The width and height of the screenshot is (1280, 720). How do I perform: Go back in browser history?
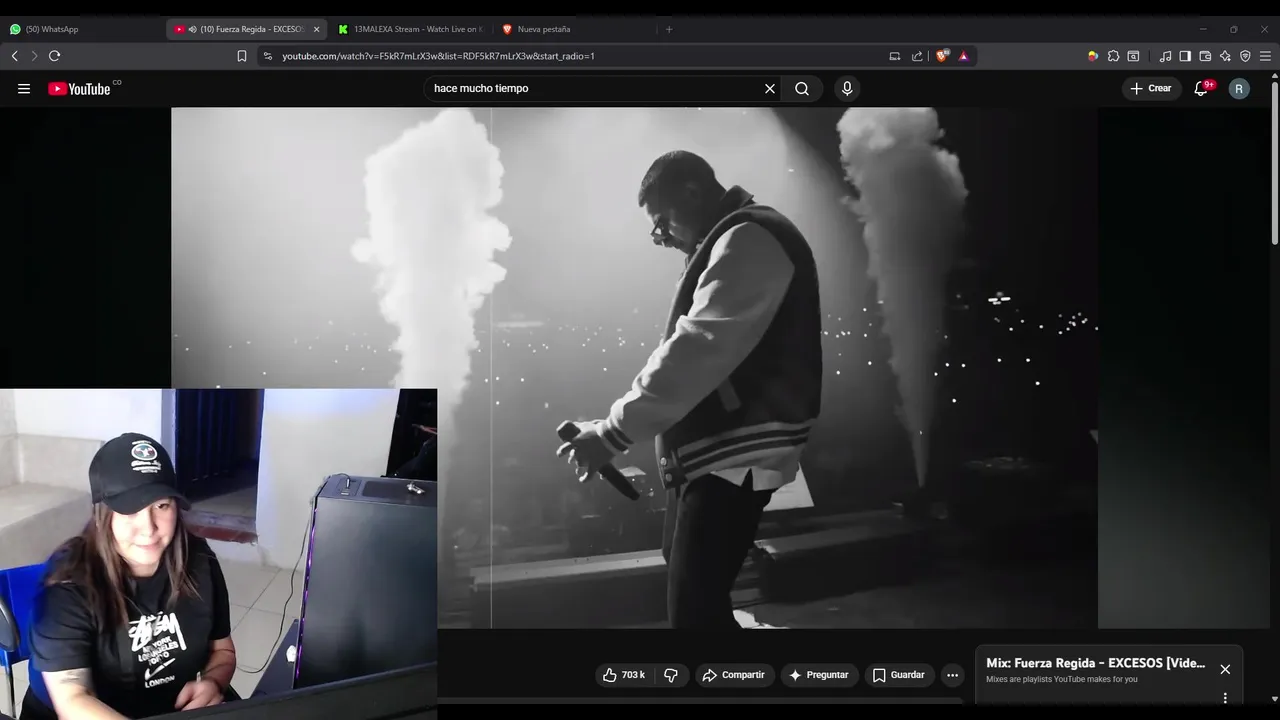pos(15,56)
